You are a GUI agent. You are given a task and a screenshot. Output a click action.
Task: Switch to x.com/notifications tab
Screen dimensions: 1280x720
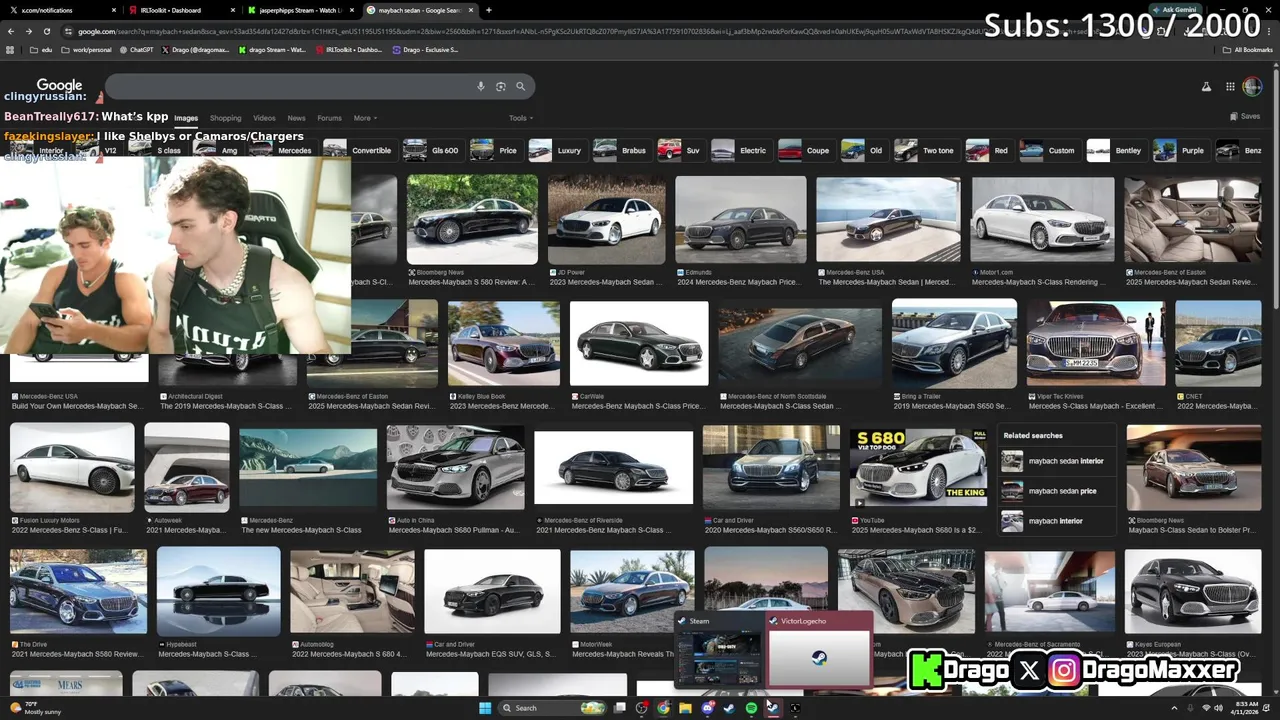60,10
